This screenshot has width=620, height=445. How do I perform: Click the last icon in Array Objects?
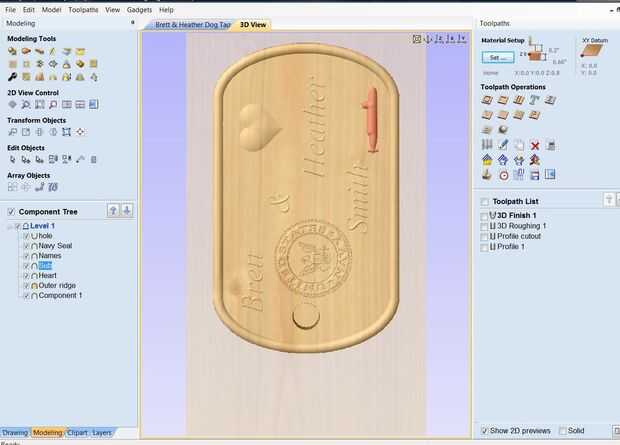click(53, 187)
